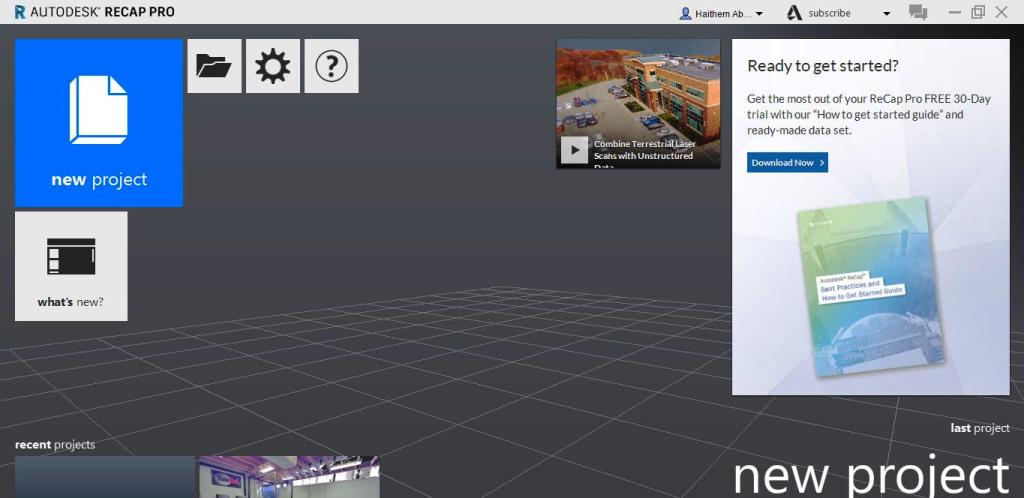Play the Combine Terrestrial Laser Scans video
The image size is (1024, 498).
pos(575,150)
